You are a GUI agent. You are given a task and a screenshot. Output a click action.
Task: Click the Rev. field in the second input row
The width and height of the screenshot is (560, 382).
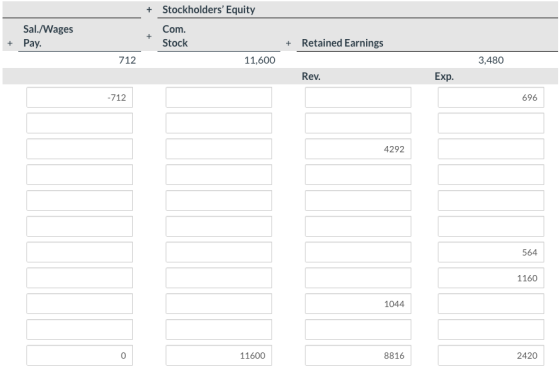click(x=358, y=123)
